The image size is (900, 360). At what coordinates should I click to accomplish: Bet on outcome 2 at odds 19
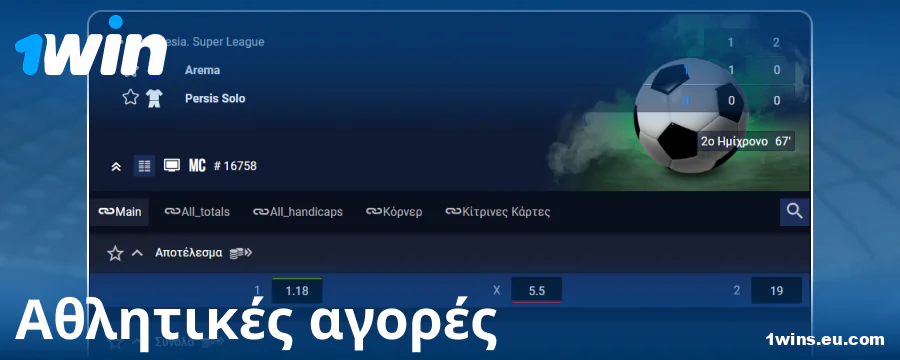[777, 291]
